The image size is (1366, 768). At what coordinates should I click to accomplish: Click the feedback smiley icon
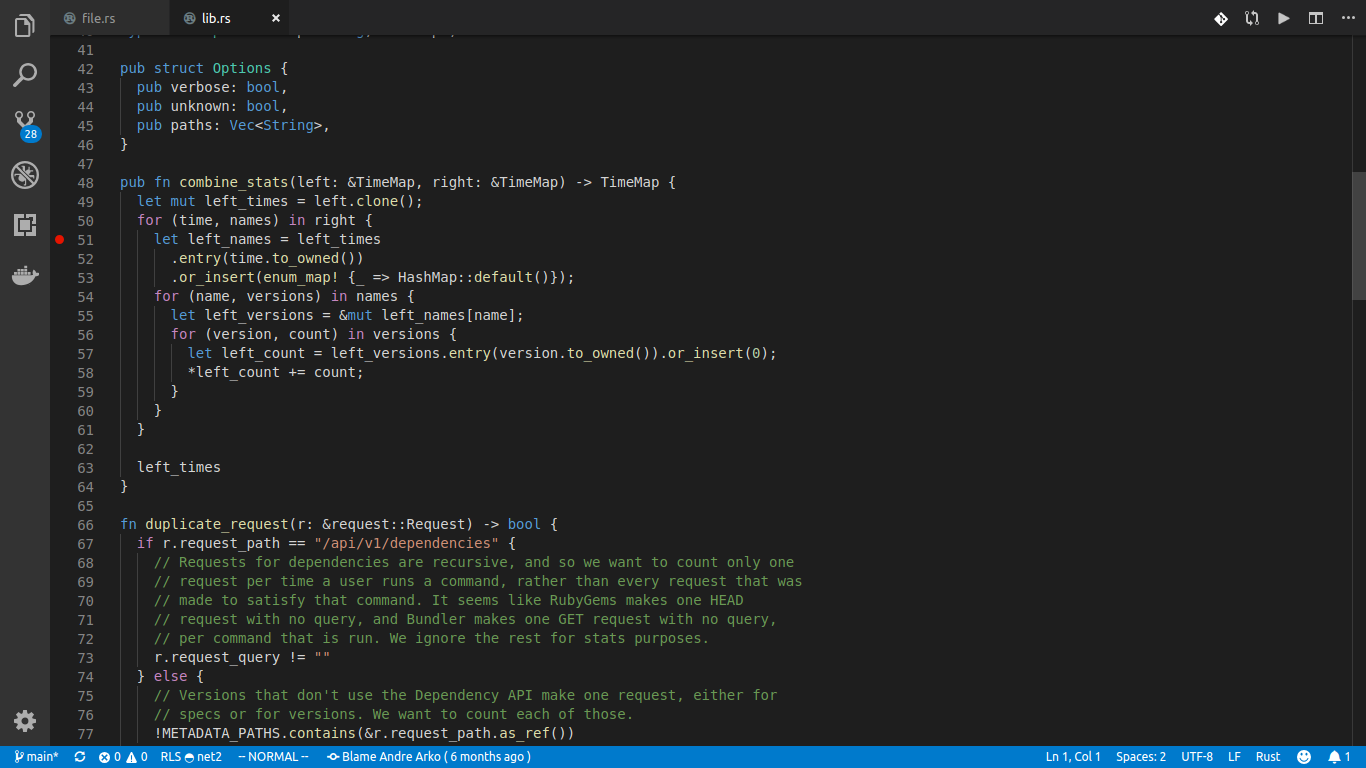1304,757
